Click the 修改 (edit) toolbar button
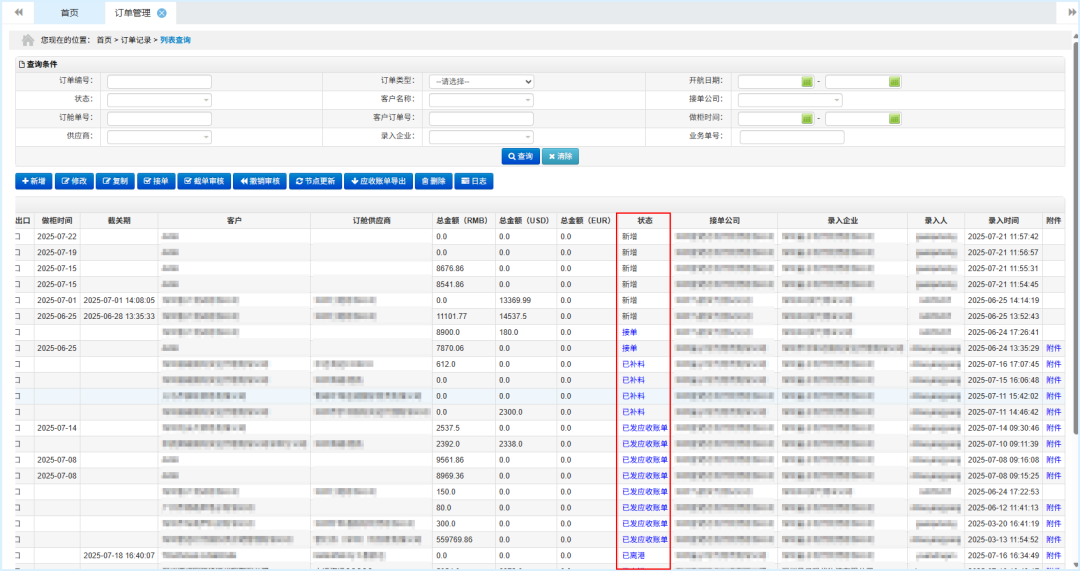 pos(74,181)
